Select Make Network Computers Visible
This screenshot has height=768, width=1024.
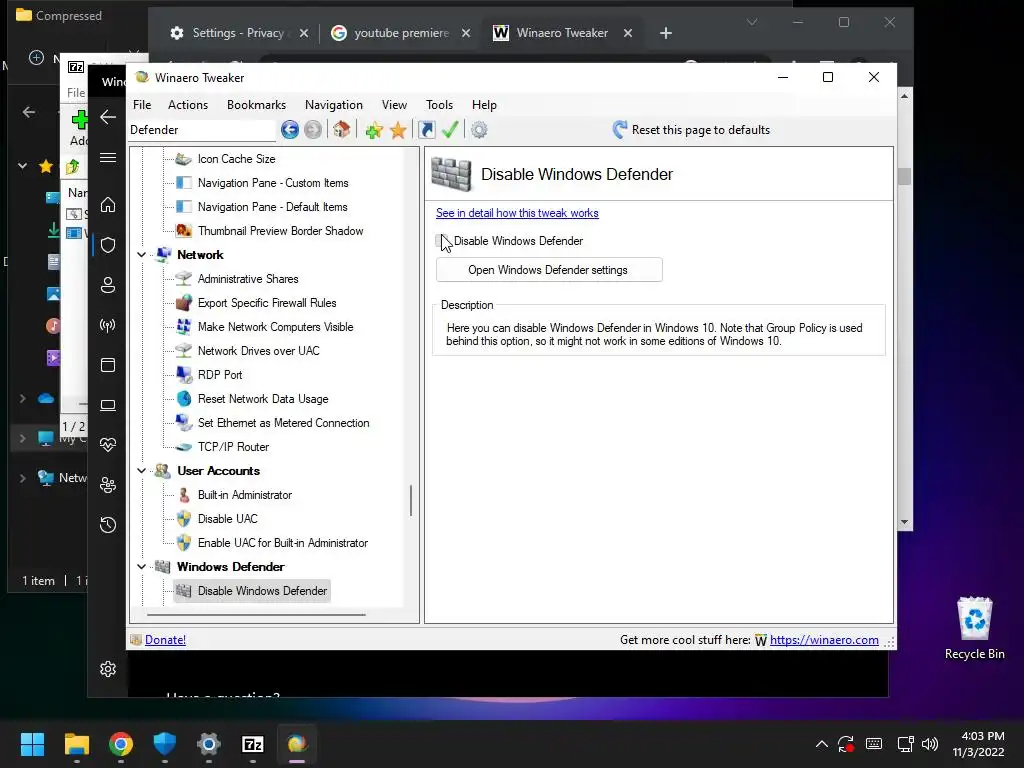click(275, 327)
